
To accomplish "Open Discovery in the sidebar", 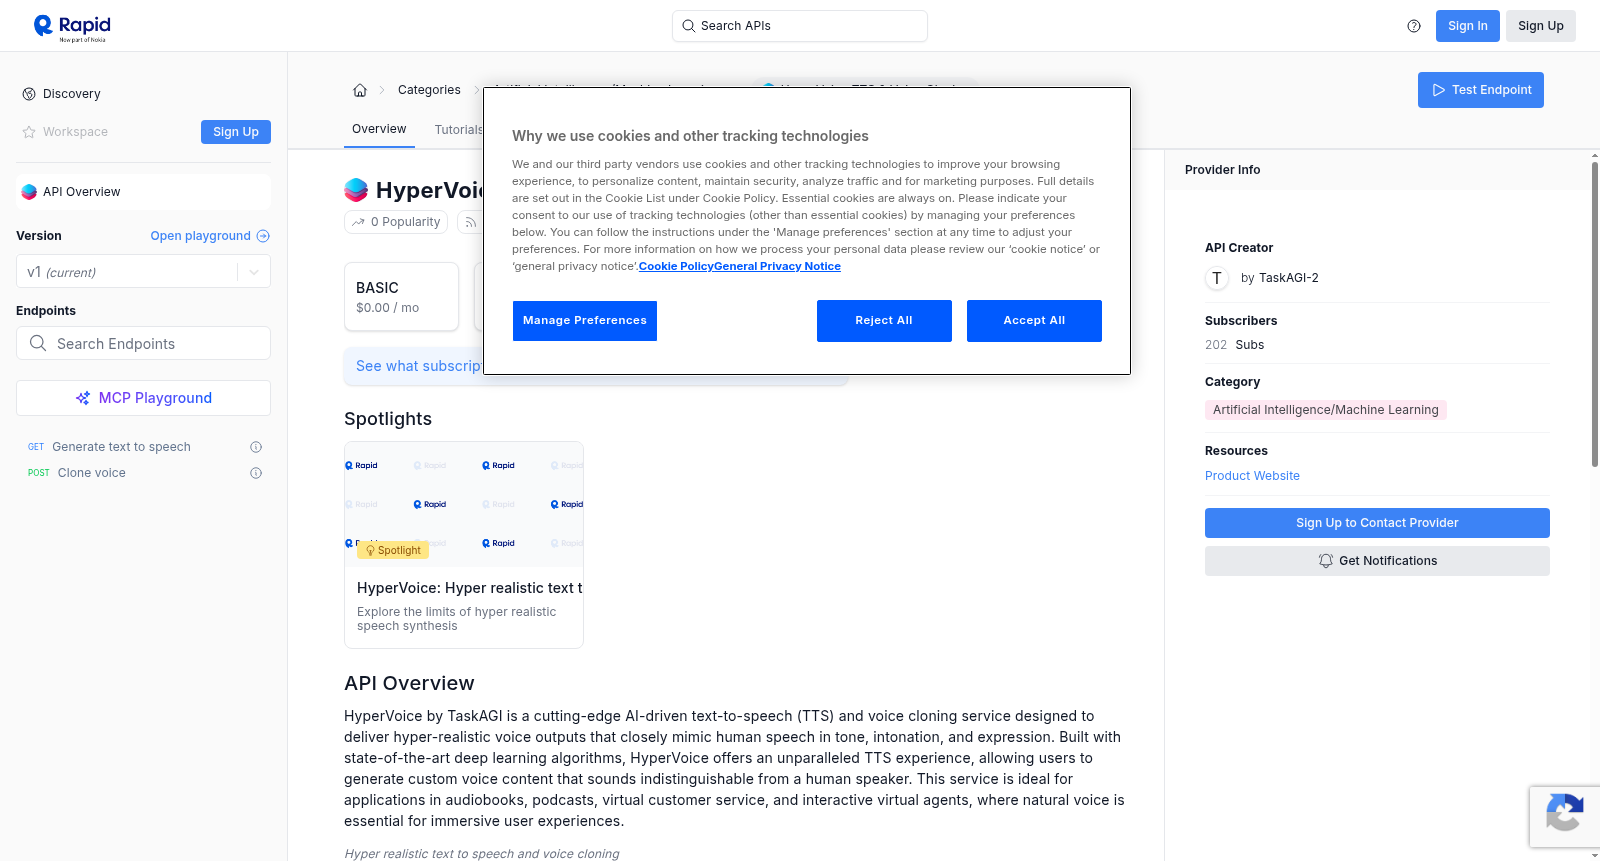I will (72, 94).
